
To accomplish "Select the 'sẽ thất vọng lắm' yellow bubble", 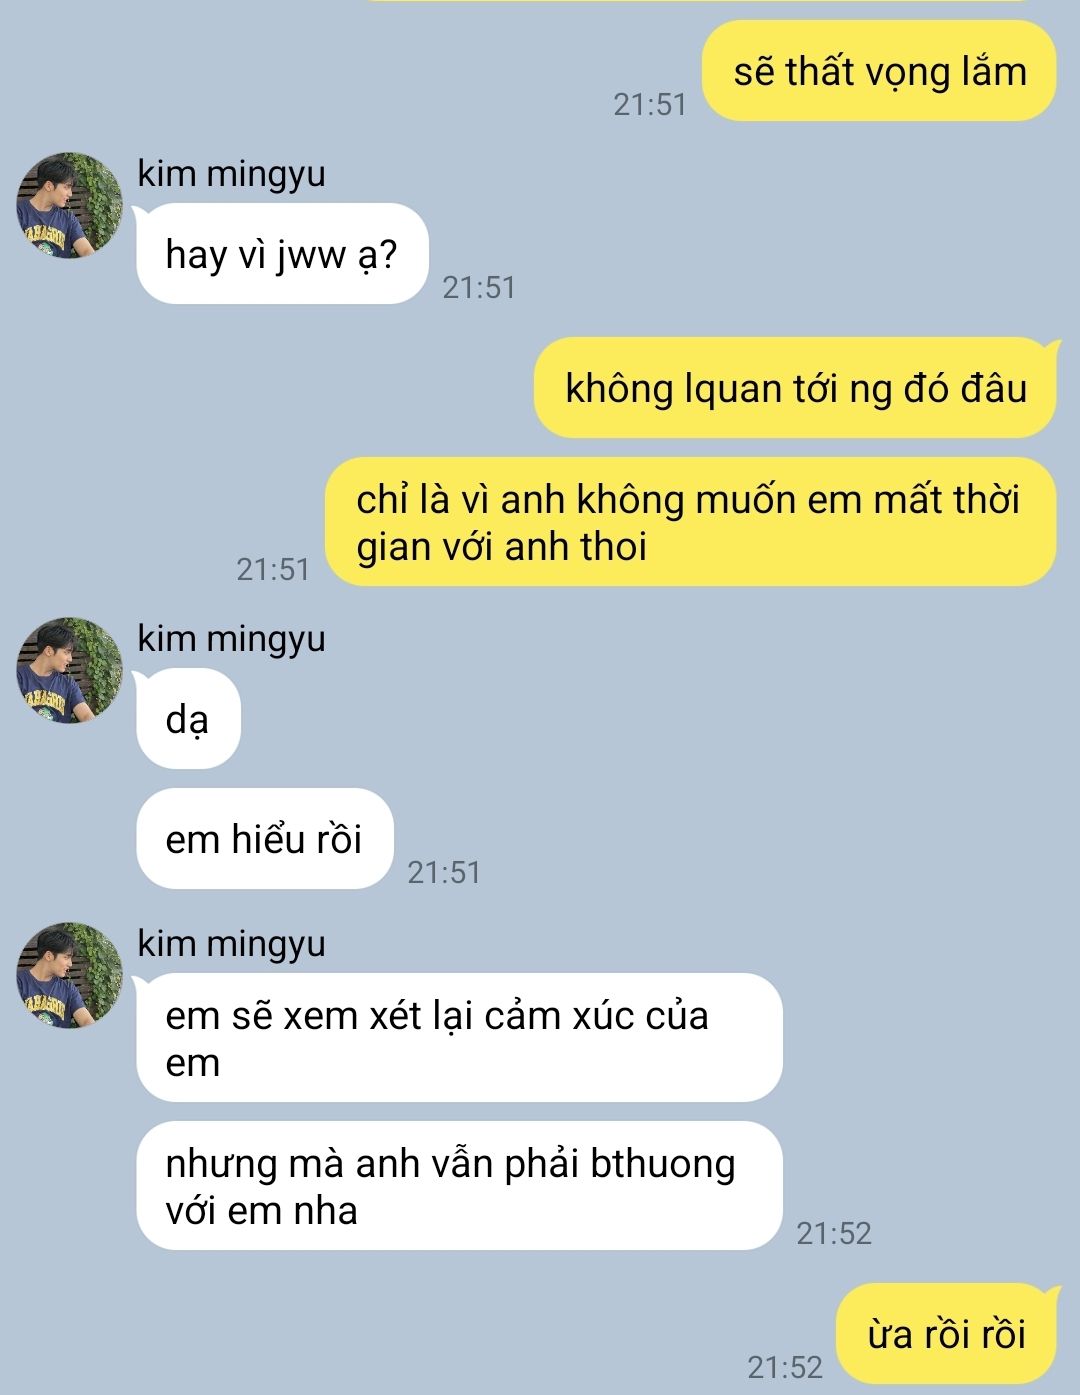I will [880, 71].
